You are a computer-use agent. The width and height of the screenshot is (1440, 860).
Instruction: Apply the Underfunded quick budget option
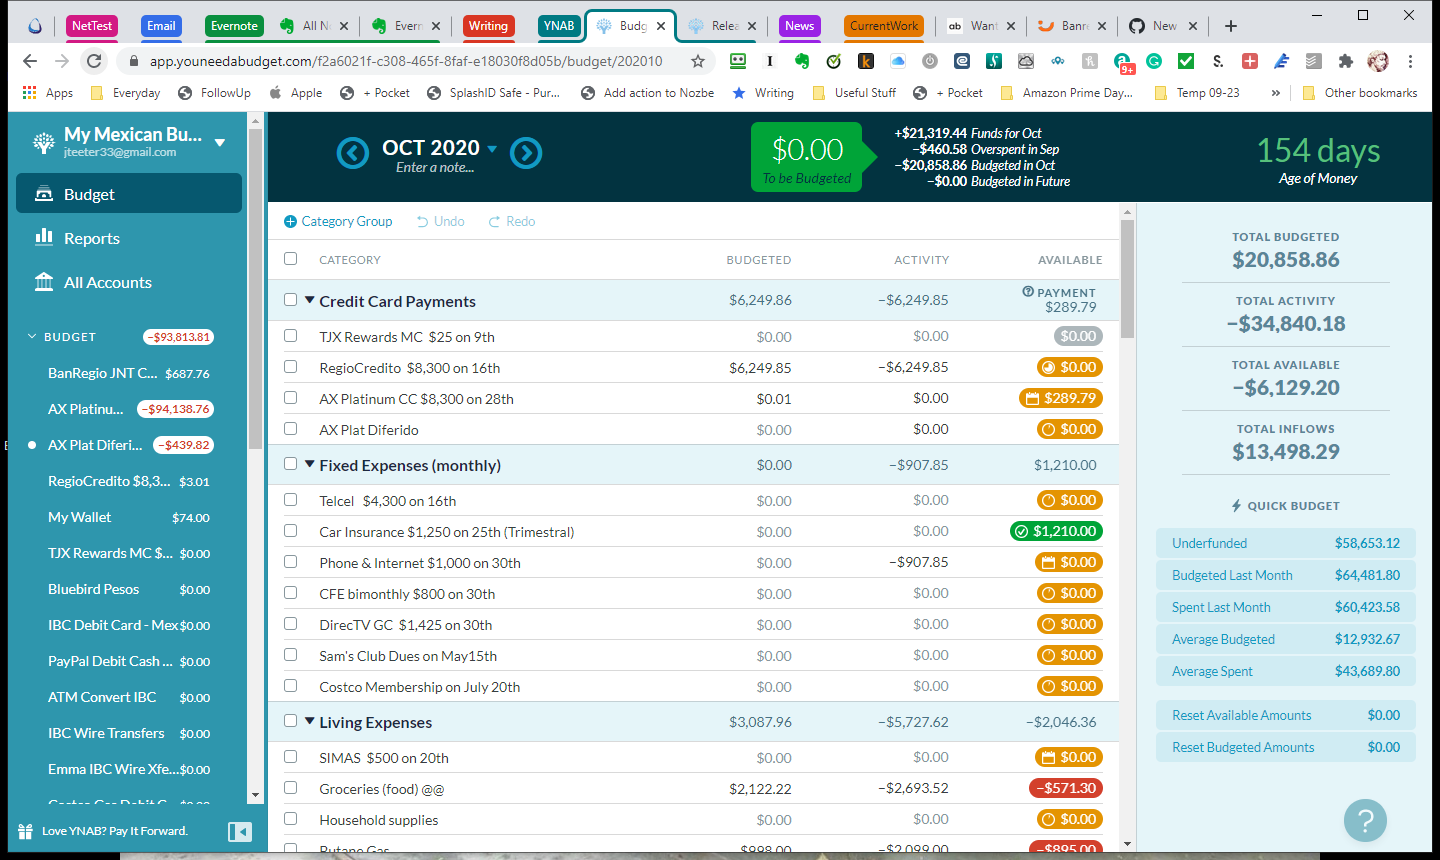pos(1285,542)
